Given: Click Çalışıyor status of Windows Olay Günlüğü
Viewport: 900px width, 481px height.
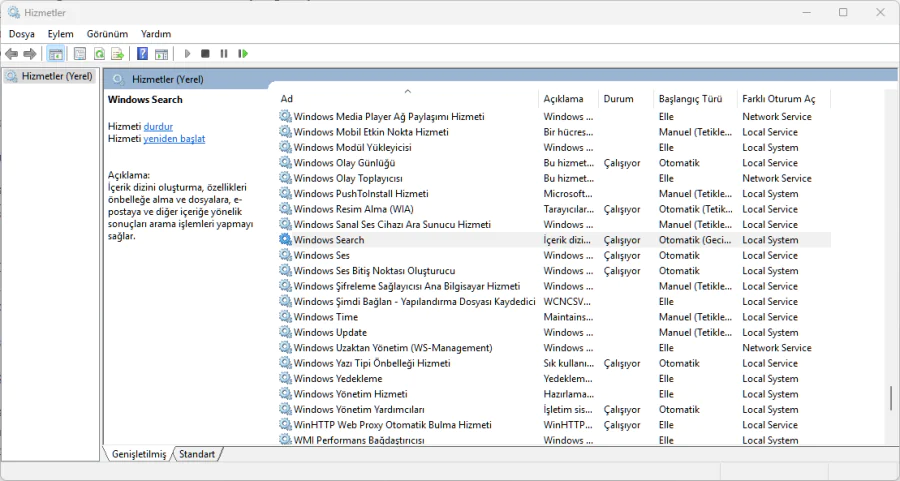Looking at the screenshot, I should (622, 163).
